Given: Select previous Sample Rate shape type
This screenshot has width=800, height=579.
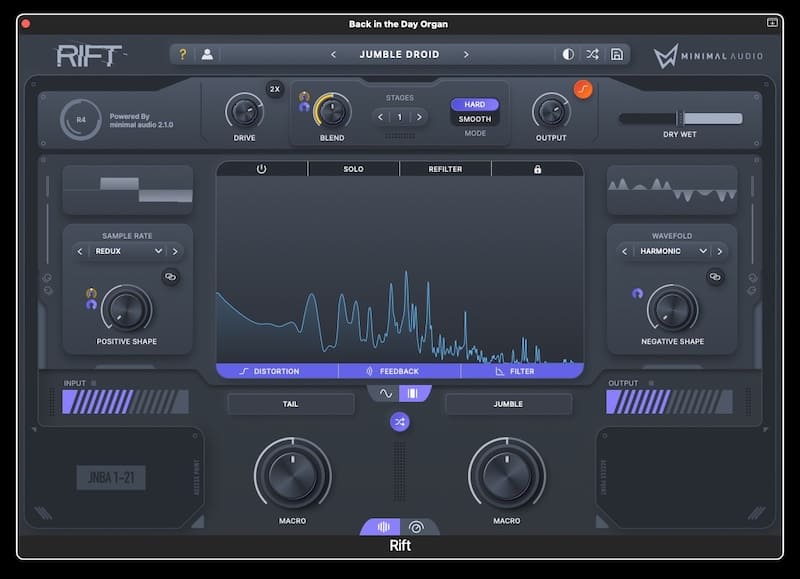Looking at the screenshot, I should [80, 251].
